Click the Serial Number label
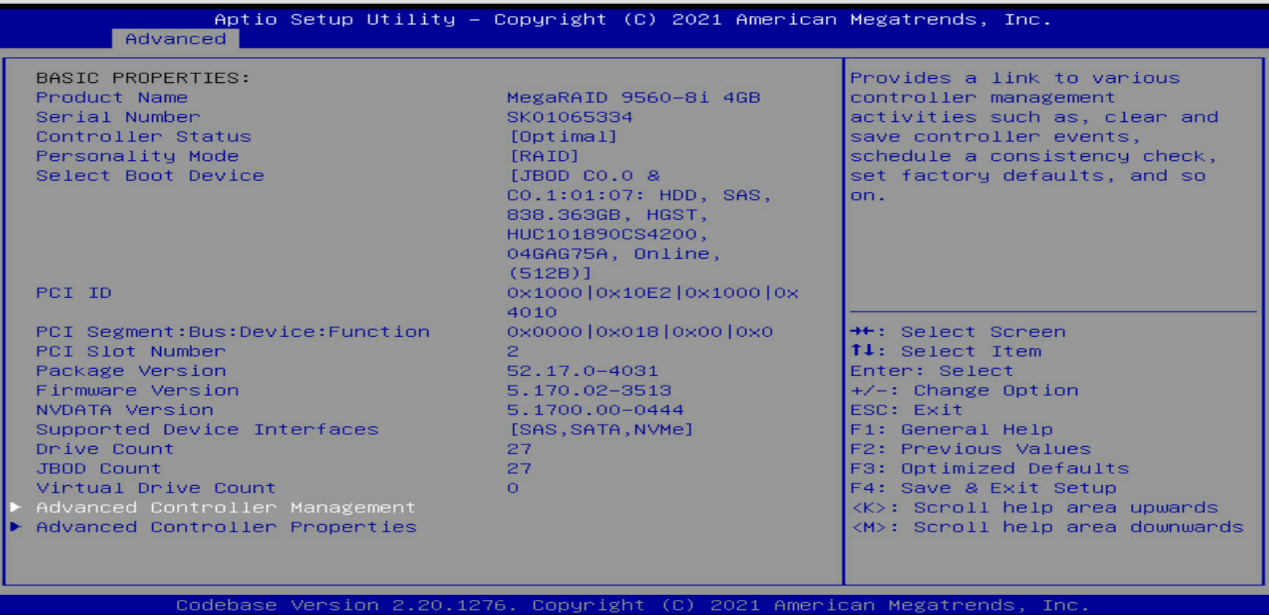The width and height of the screenshot is (1269, 615). [x=118, y=117]
